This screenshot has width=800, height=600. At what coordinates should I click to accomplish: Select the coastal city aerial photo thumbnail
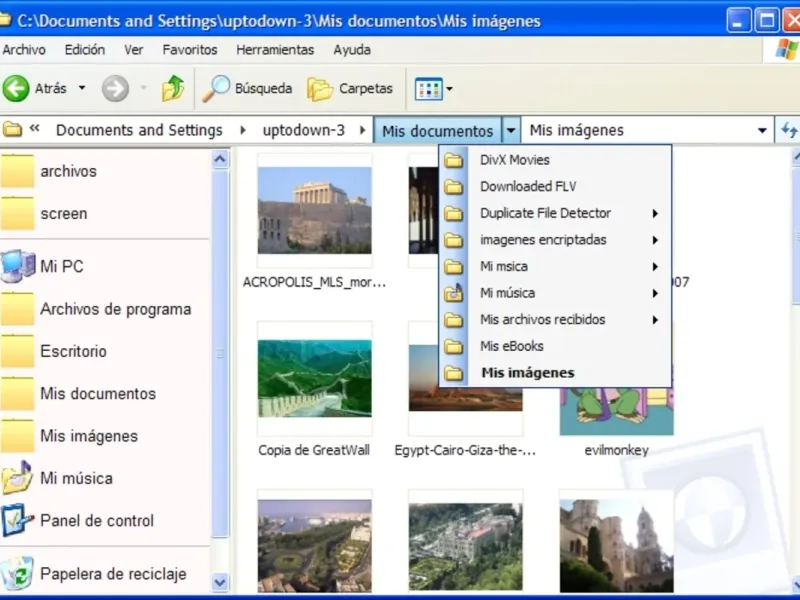point(315,546)
